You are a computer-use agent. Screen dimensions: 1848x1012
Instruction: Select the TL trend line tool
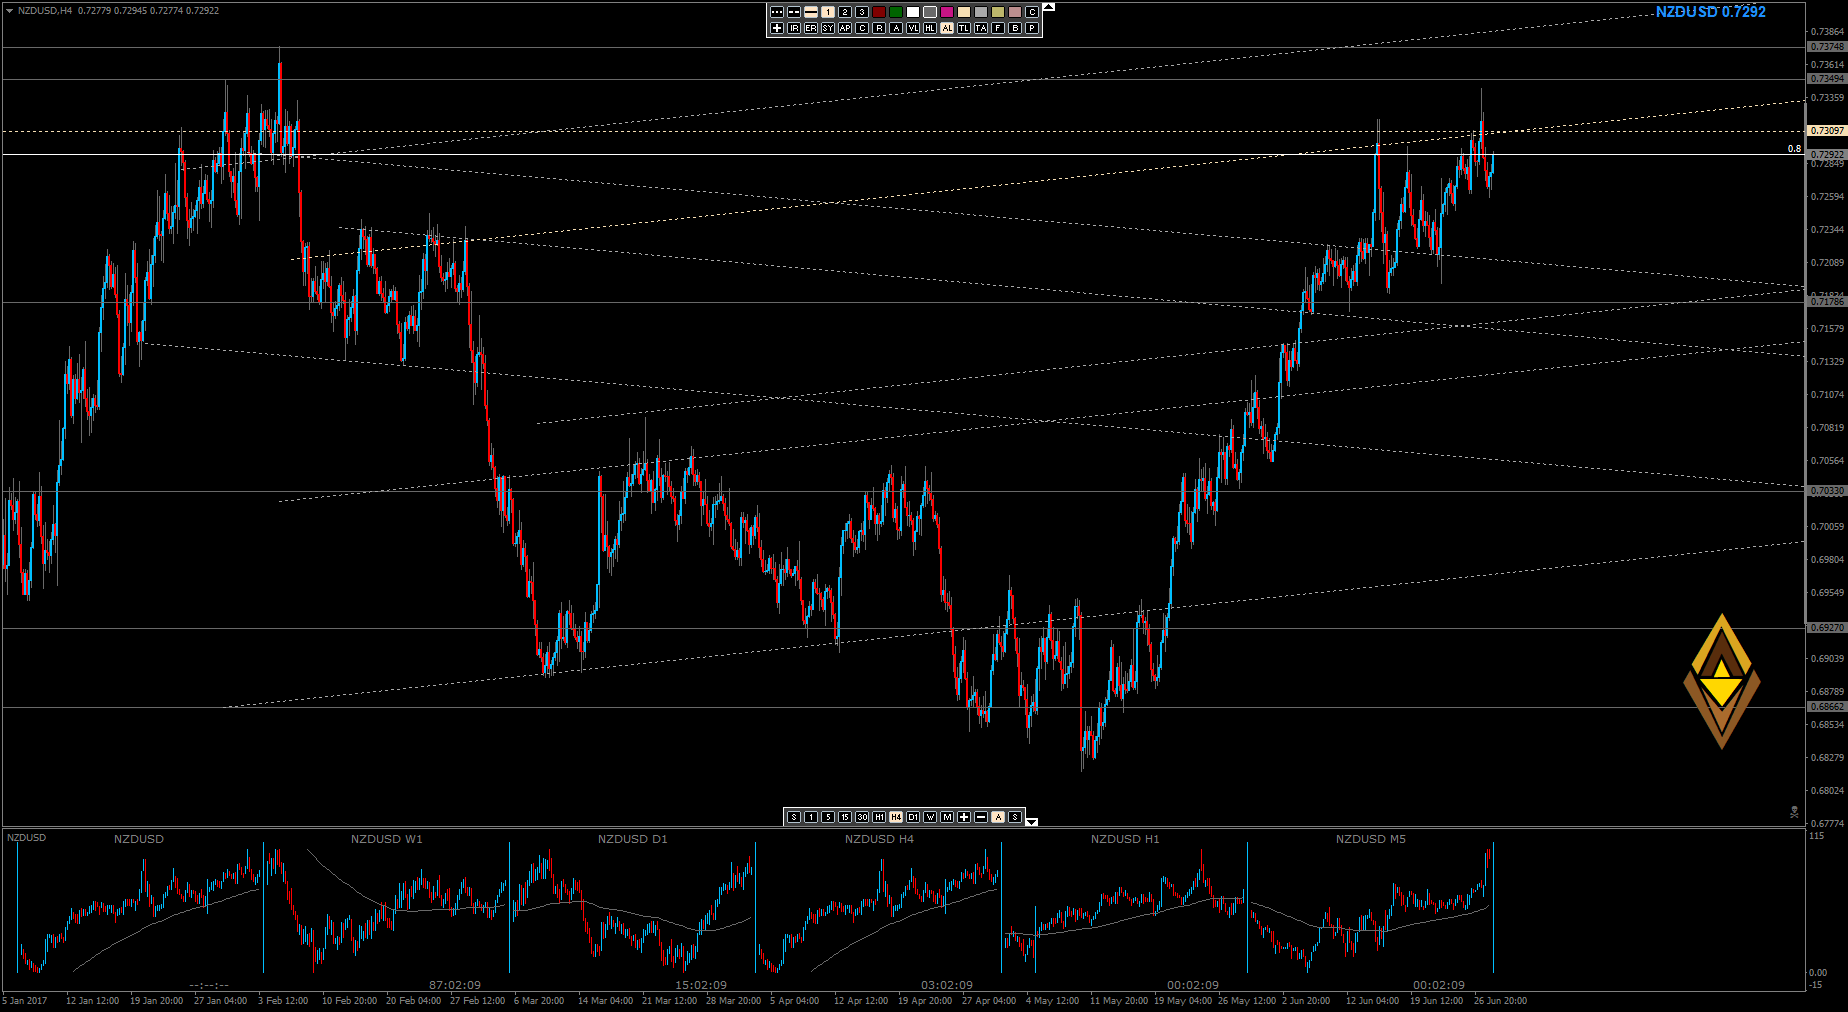964,28
